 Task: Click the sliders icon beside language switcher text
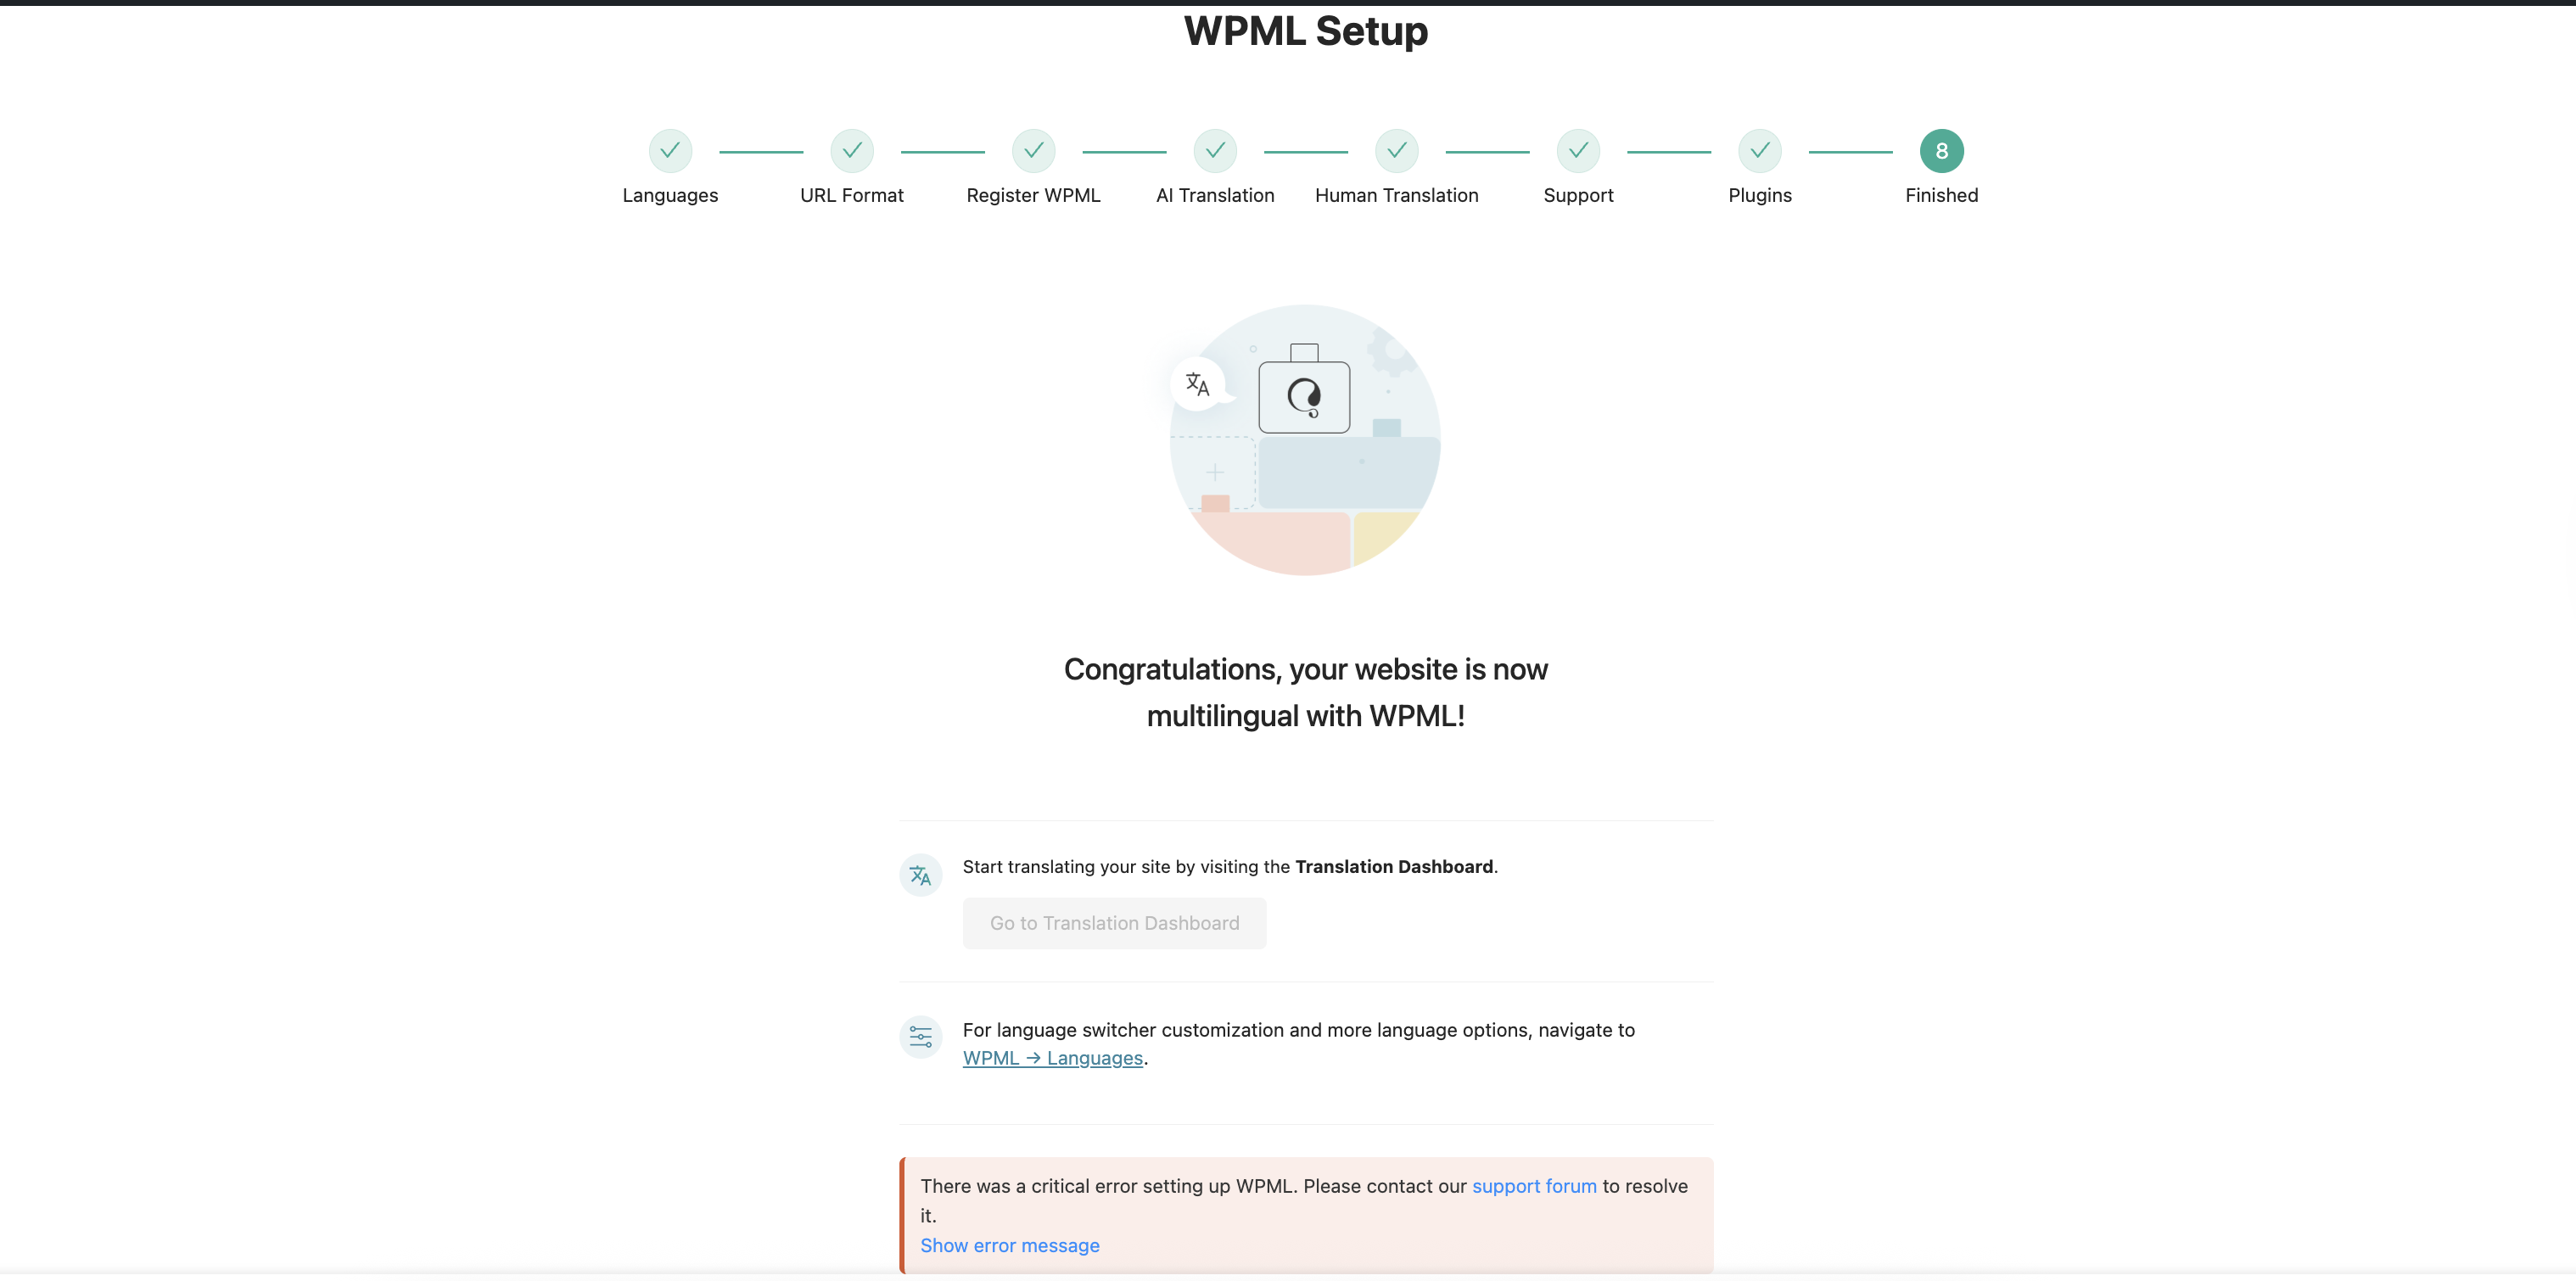pos(920,1037)
